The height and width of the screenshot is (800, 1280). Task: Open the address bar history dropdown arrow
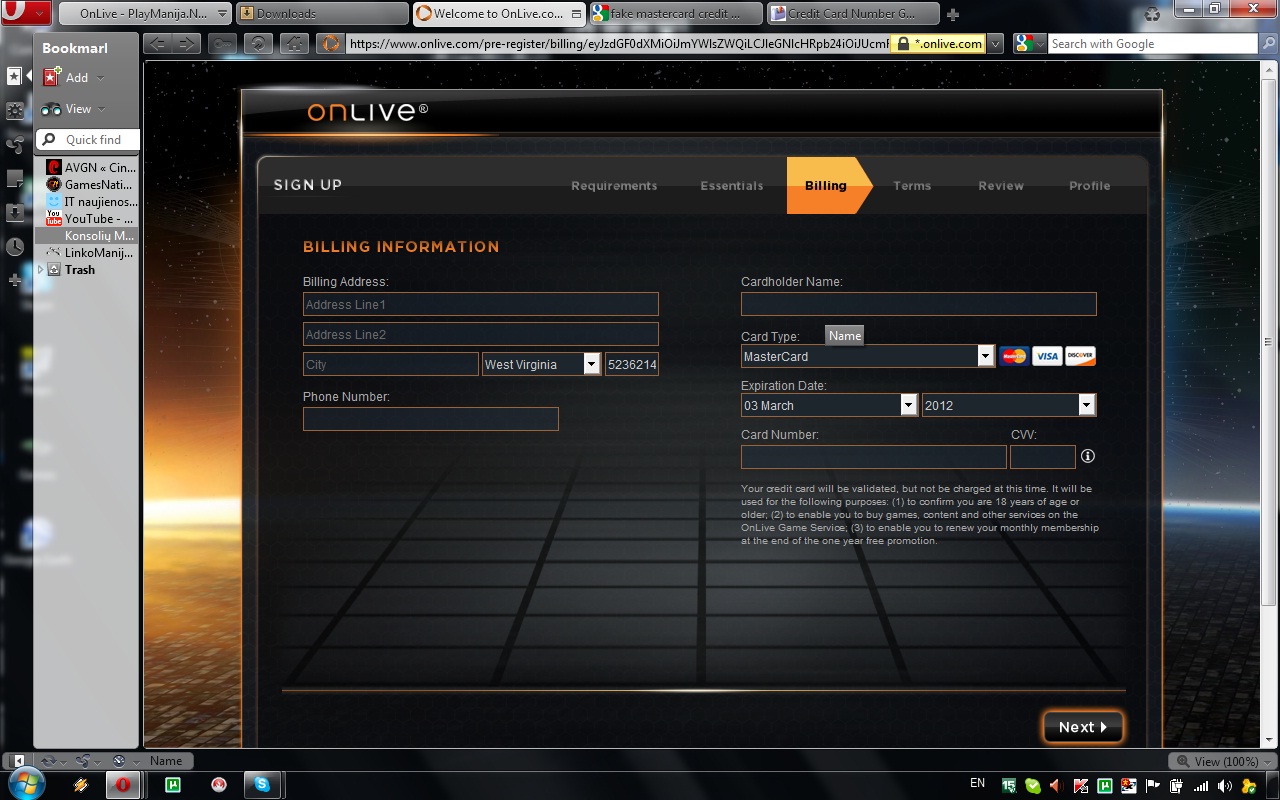(x=995, y=44)
